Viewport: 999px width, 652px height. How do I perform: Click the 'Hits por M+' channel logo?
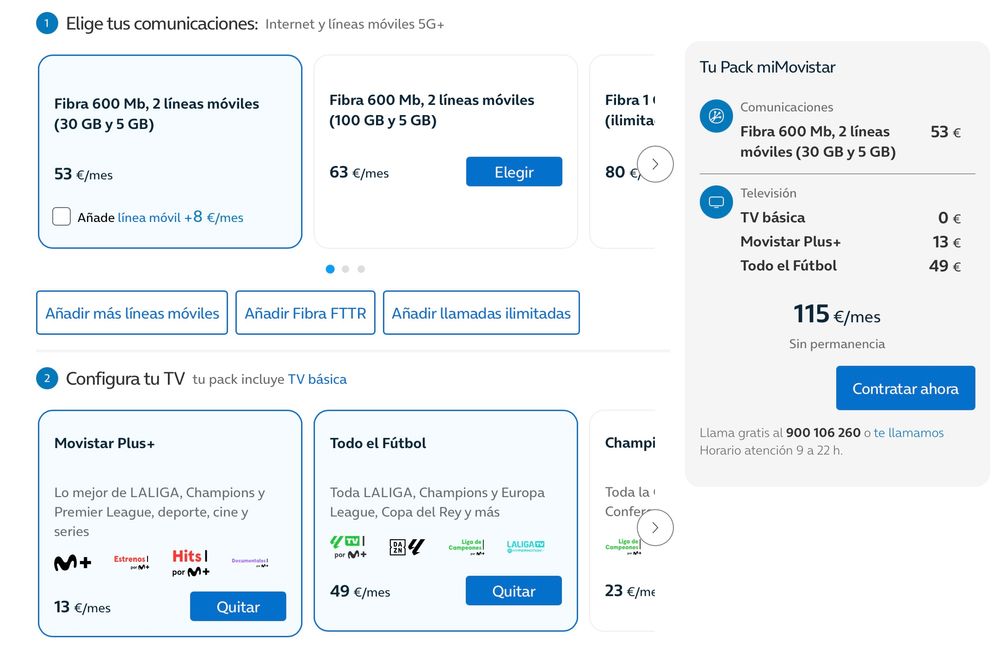coord(190,563)
